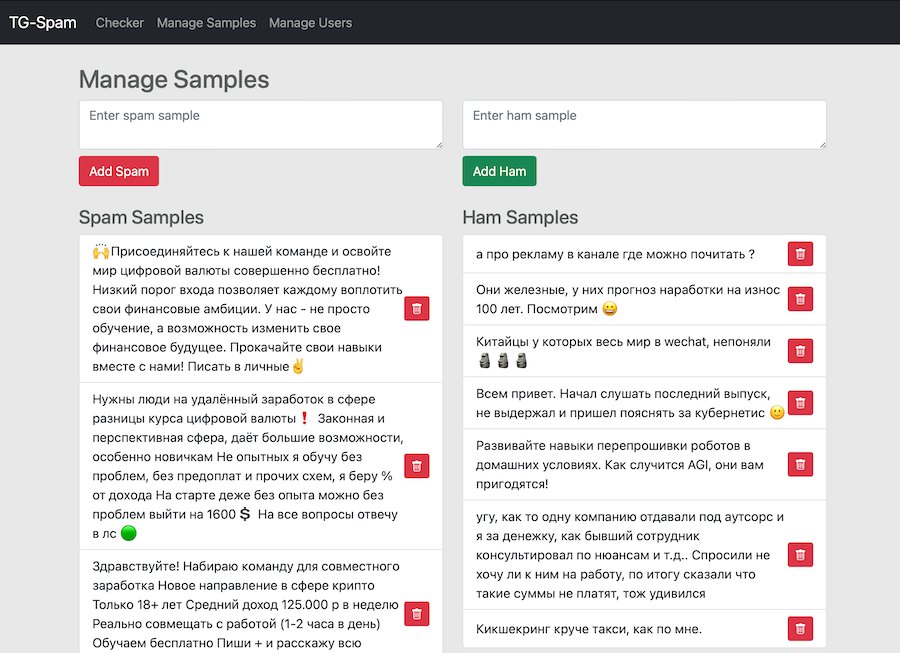Click the Add Ham button

tap(499, 171)
